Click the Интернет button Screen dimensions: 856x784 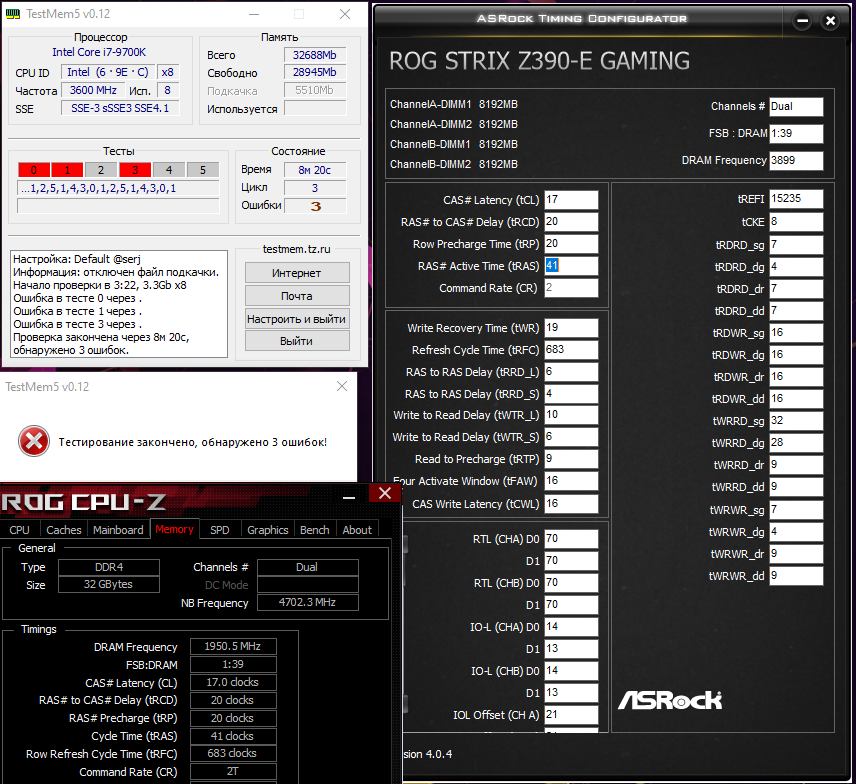pyautogui.click(x=297, y=273)
